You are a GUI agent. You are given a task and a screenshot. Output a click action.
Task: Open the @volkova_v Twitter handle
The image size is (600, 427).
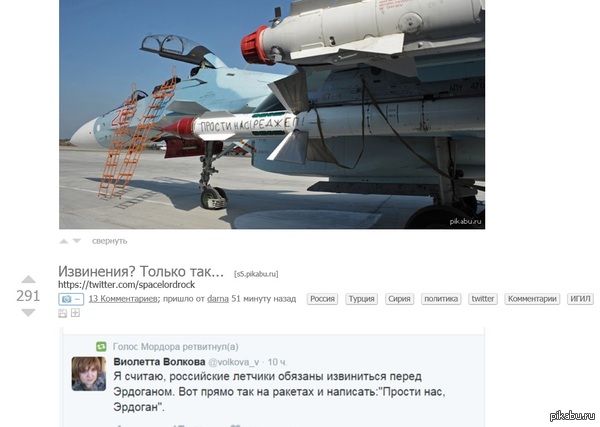pyautogui.click(x=233, y=362)
